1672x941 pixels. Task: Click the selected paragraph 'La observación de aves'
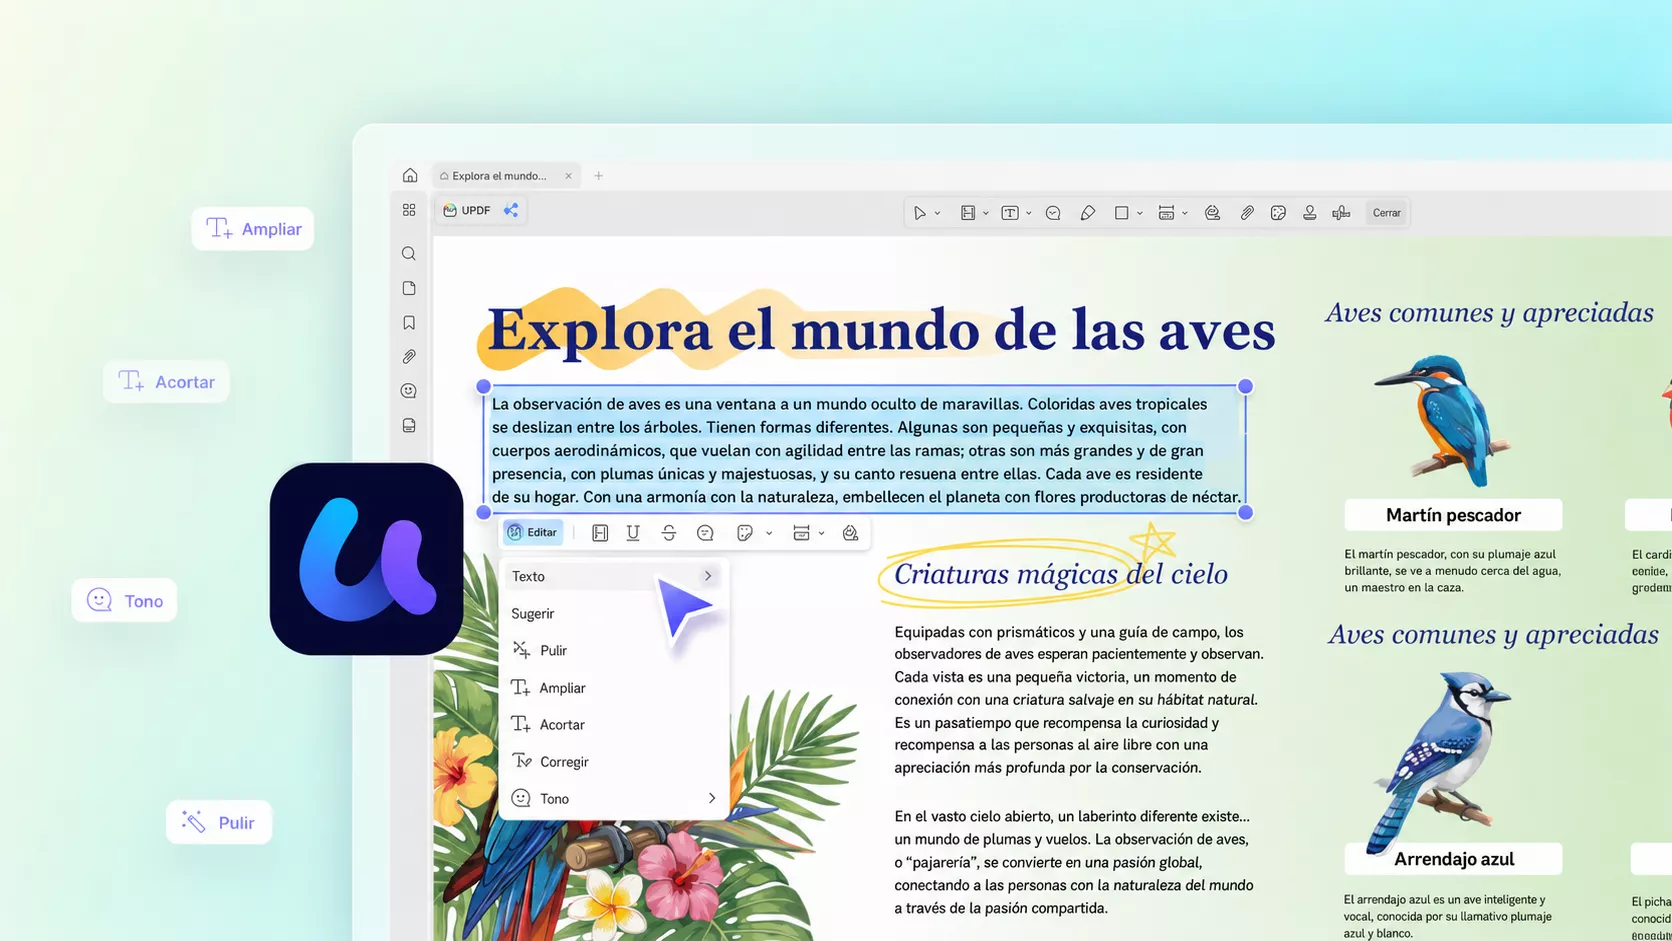coord(866,450)
